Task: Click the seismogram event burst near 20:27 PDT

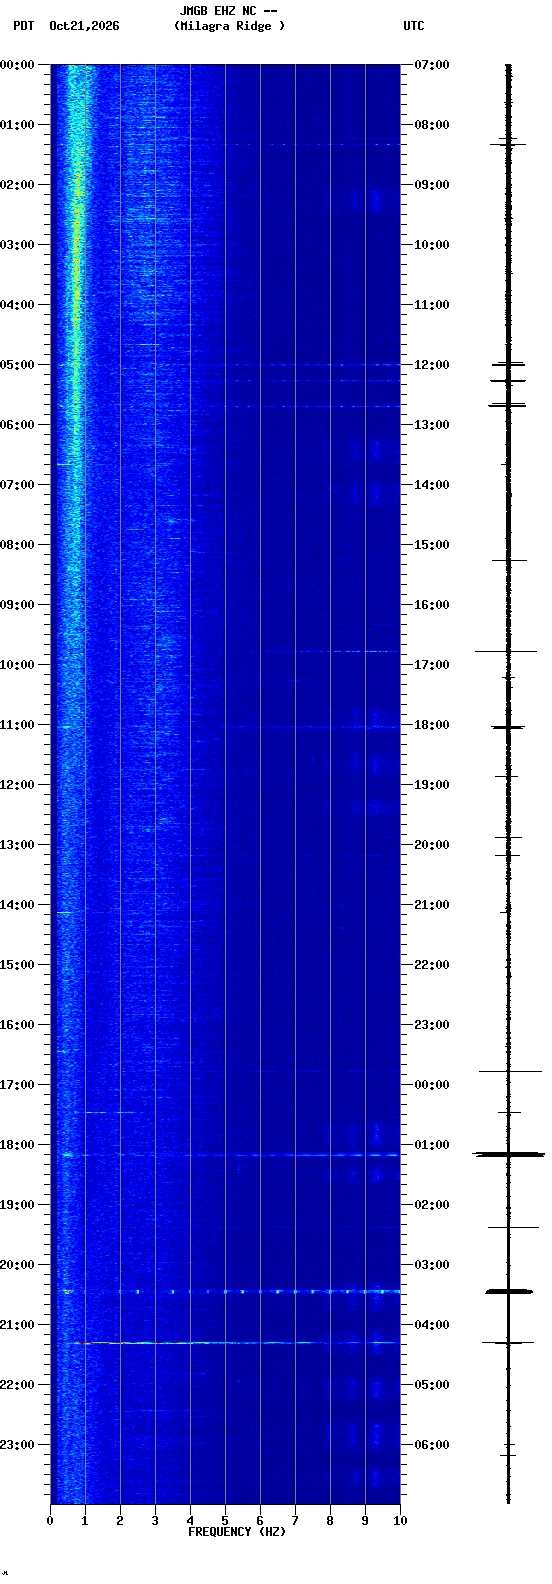Action: click(x=508, y=1292)
